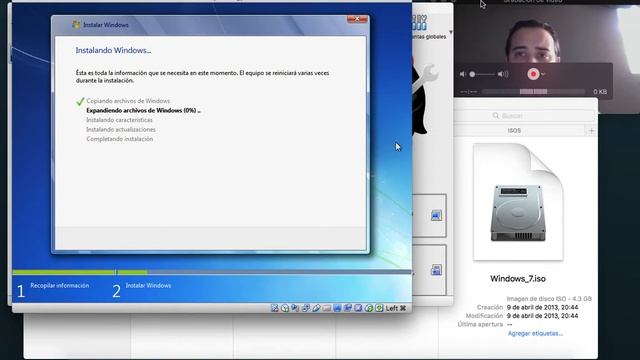
Task: Adjust the recording volume slider
Action: (483, 74)
